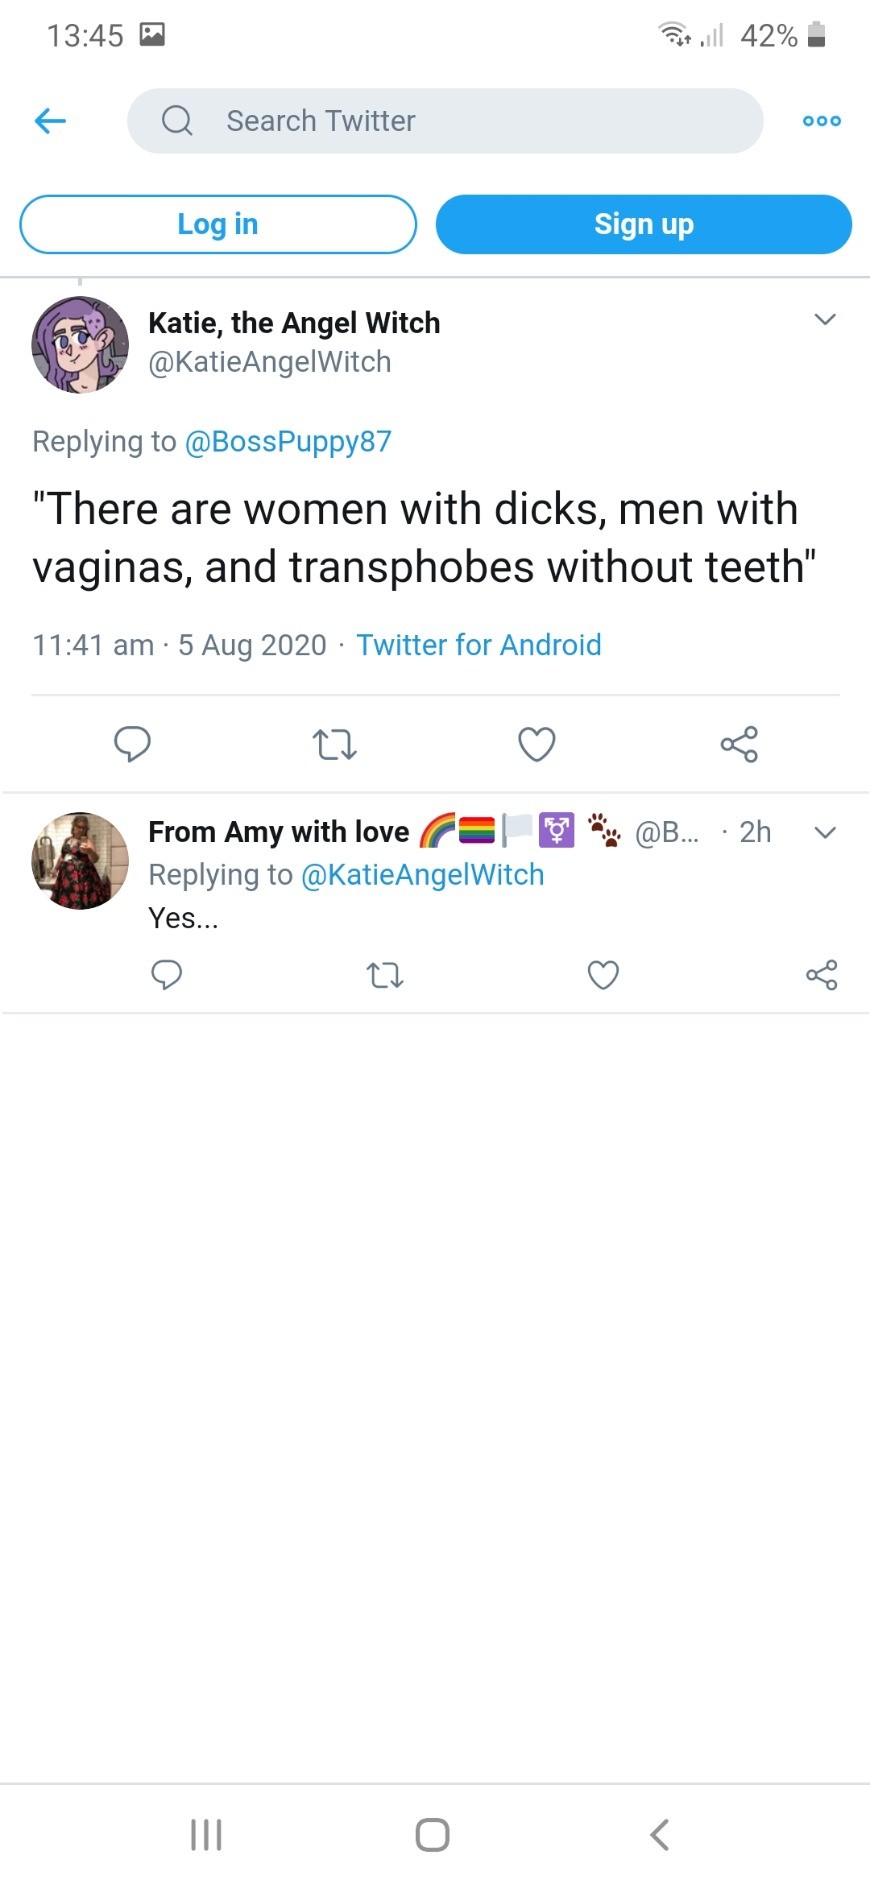Tap the Android home button
Screen dimensions: 870x1884
432,1834
